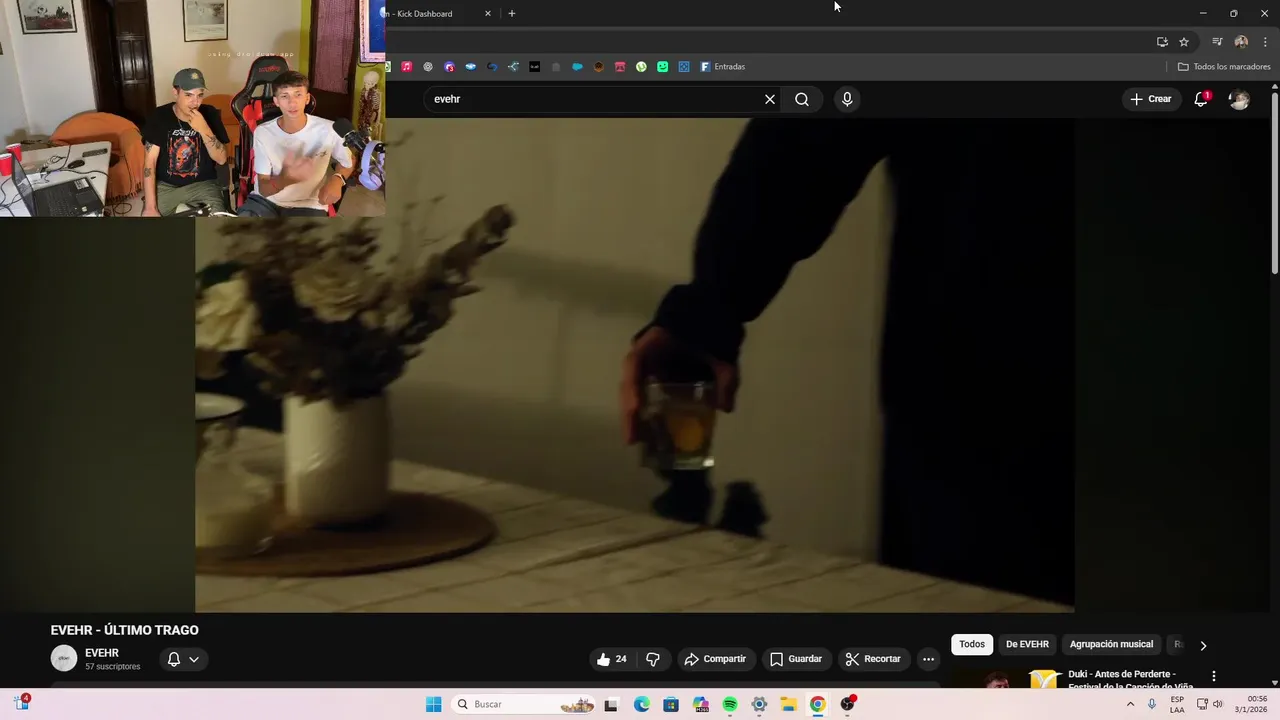Click the EVEHR channel avatar

64,658
